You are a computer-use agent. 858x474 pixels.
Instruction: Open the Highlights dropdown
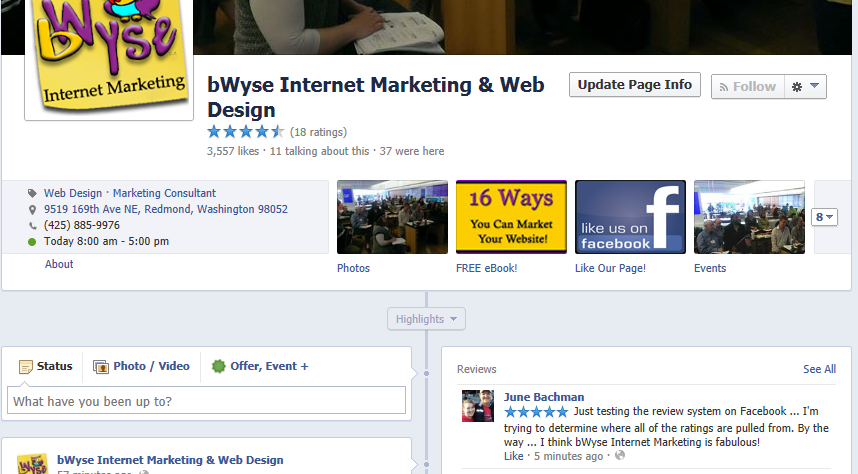point(426,319)
